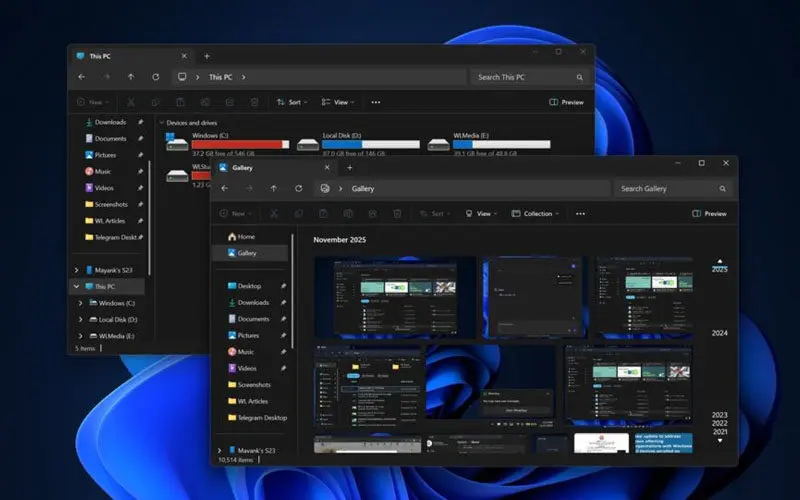Unpin Downloads in This PC sidebar
Image resolution: width=800 pixels, height=500 pixels.
click(x=140, y=122)
